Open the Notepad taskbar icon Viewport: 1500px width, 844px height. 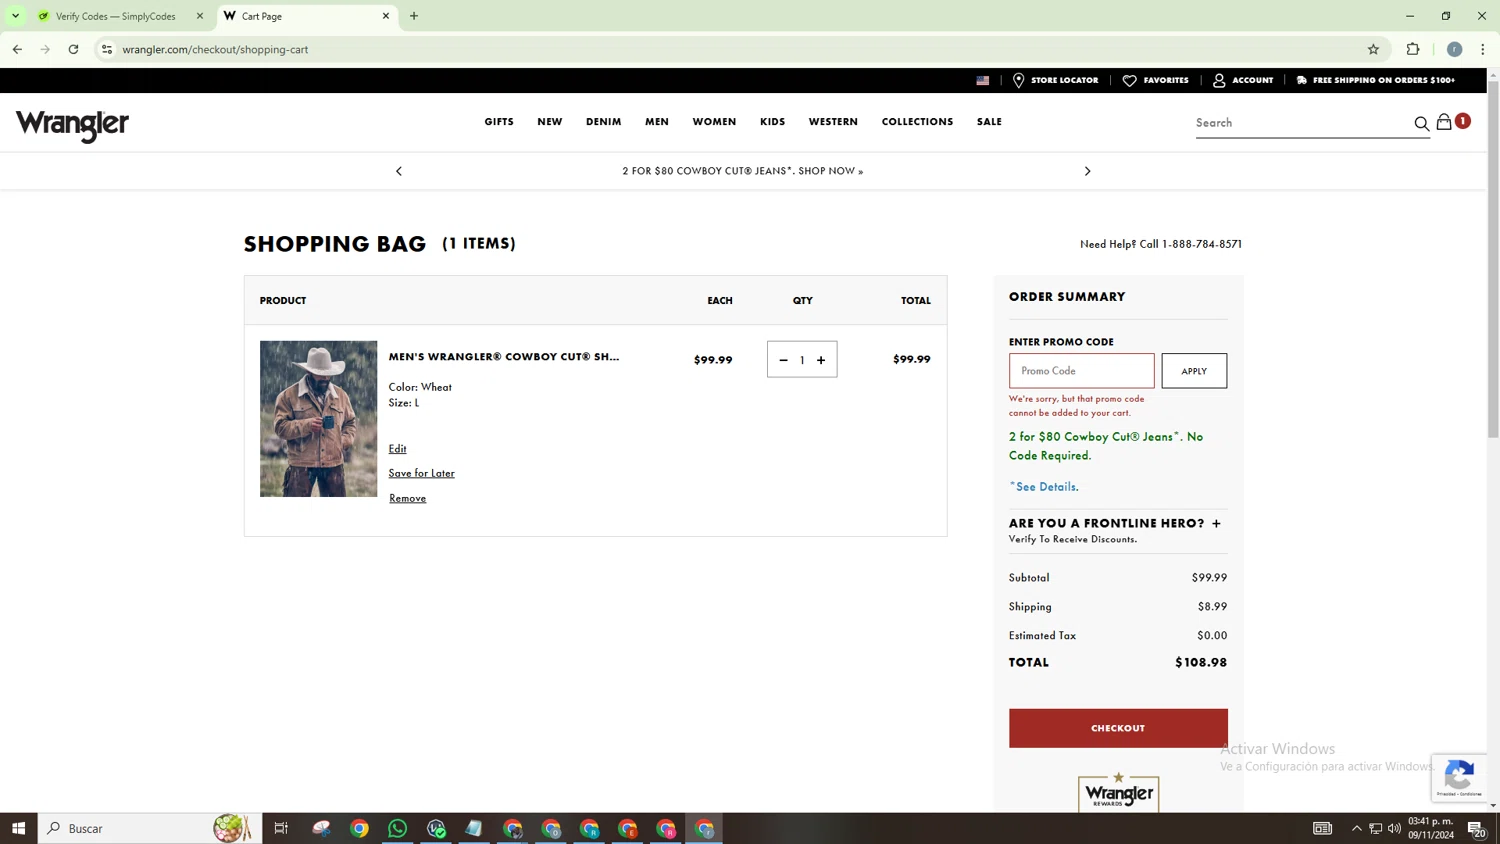[474, 828]
